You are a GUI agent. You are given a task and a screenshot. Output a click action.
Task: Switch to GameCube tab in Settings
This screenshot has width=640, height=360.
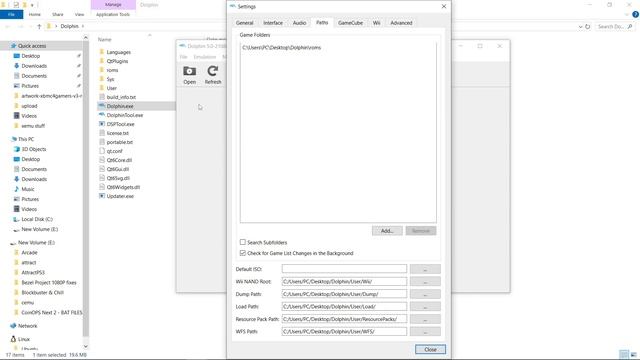click(x=350, y=23)
